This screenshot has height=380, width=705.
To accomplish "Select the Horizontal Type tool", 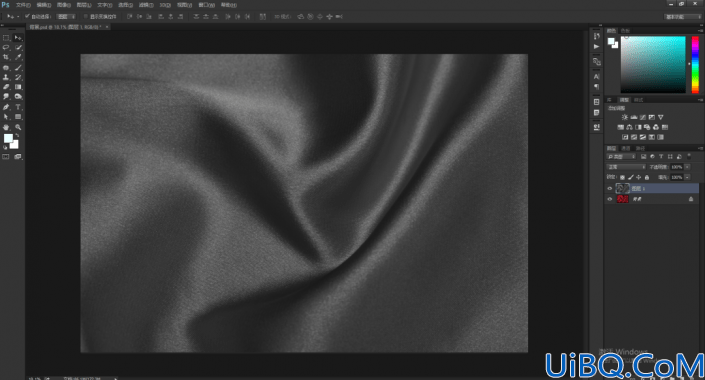I will [x=18, y=107].
